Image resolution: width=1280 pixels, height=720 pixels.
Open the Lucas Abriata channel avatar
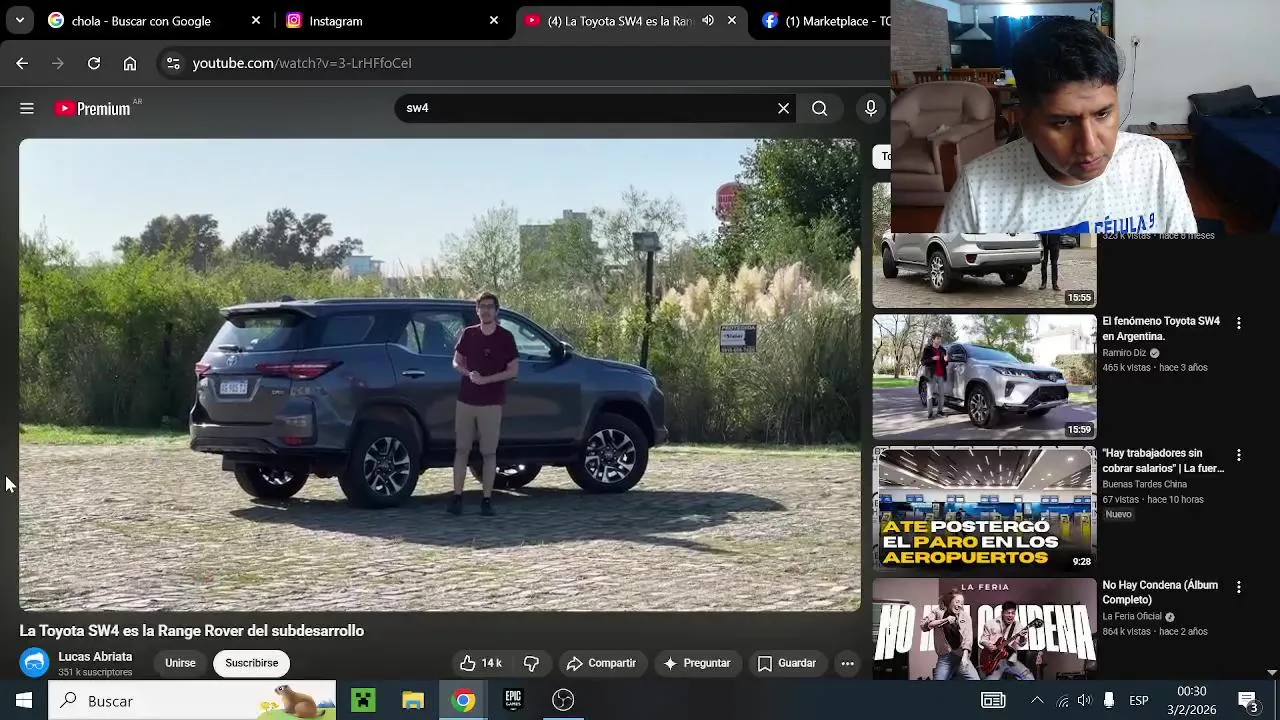35,663
